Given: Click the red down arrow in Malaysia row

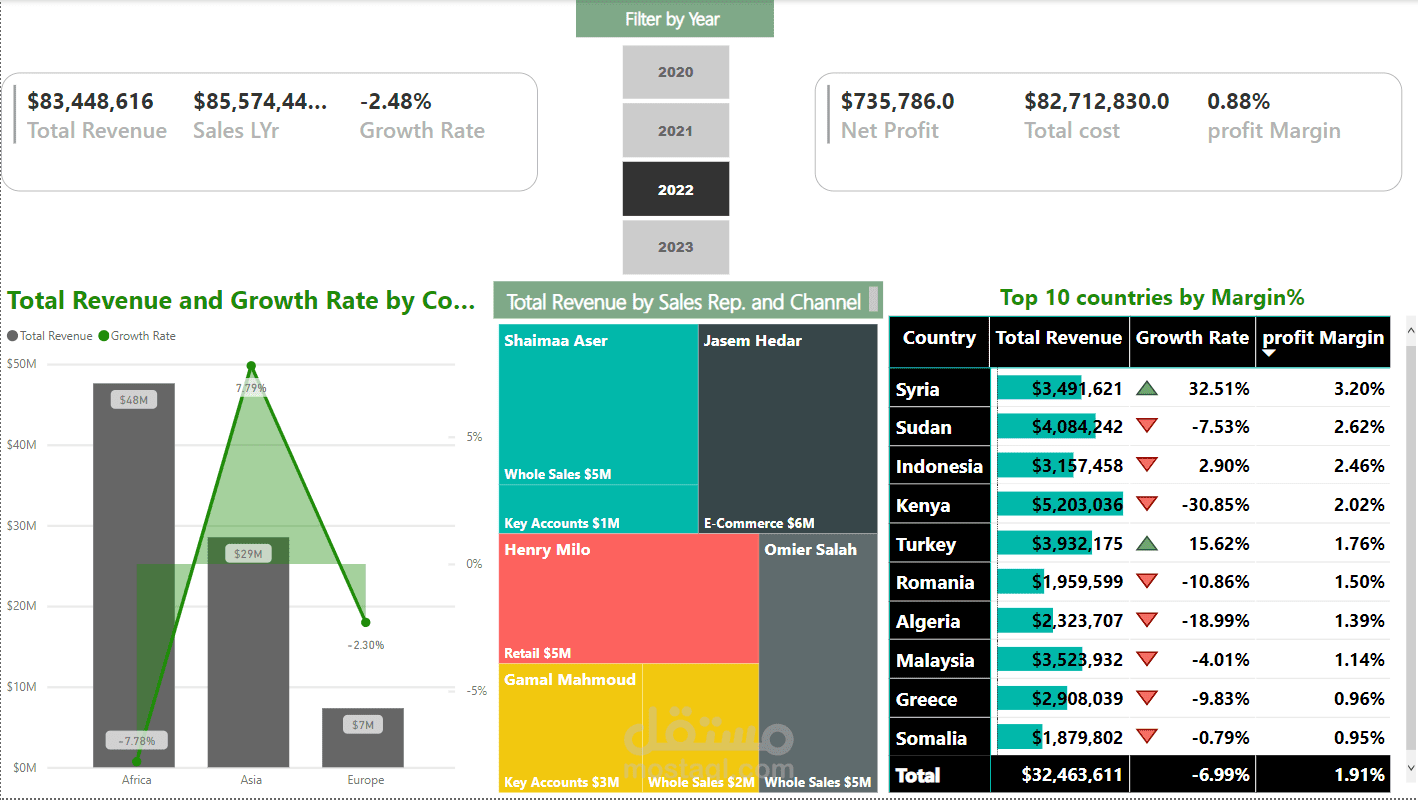Looking at the screenshot, I should (x=1147, y=659).
